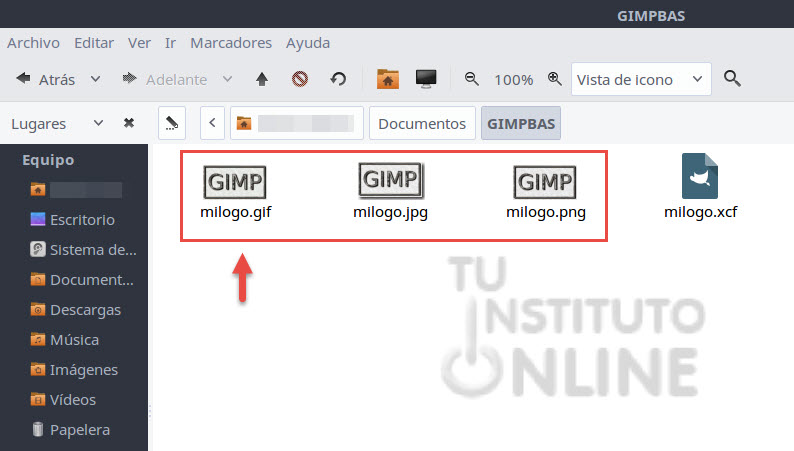Open Escritorio in the sidebar
Viewport: 794px width, 451px height.
point(72,220)
